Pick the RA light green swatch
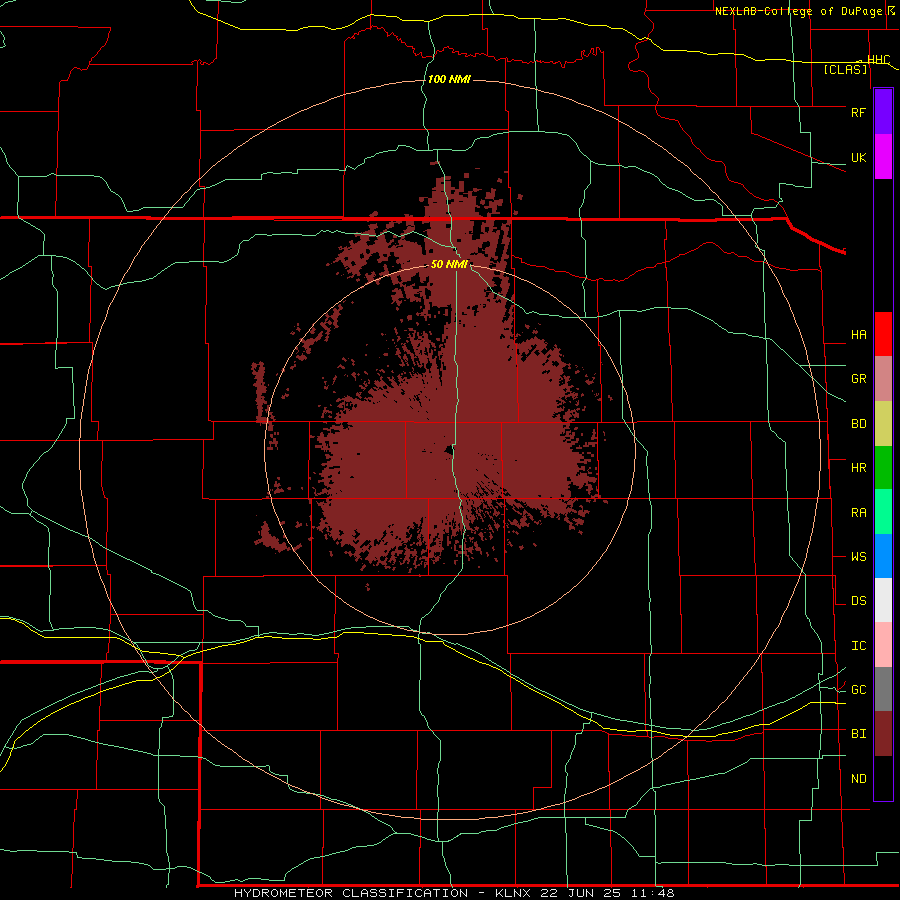This screenshot has height=900, width=900. pos(883,511)
